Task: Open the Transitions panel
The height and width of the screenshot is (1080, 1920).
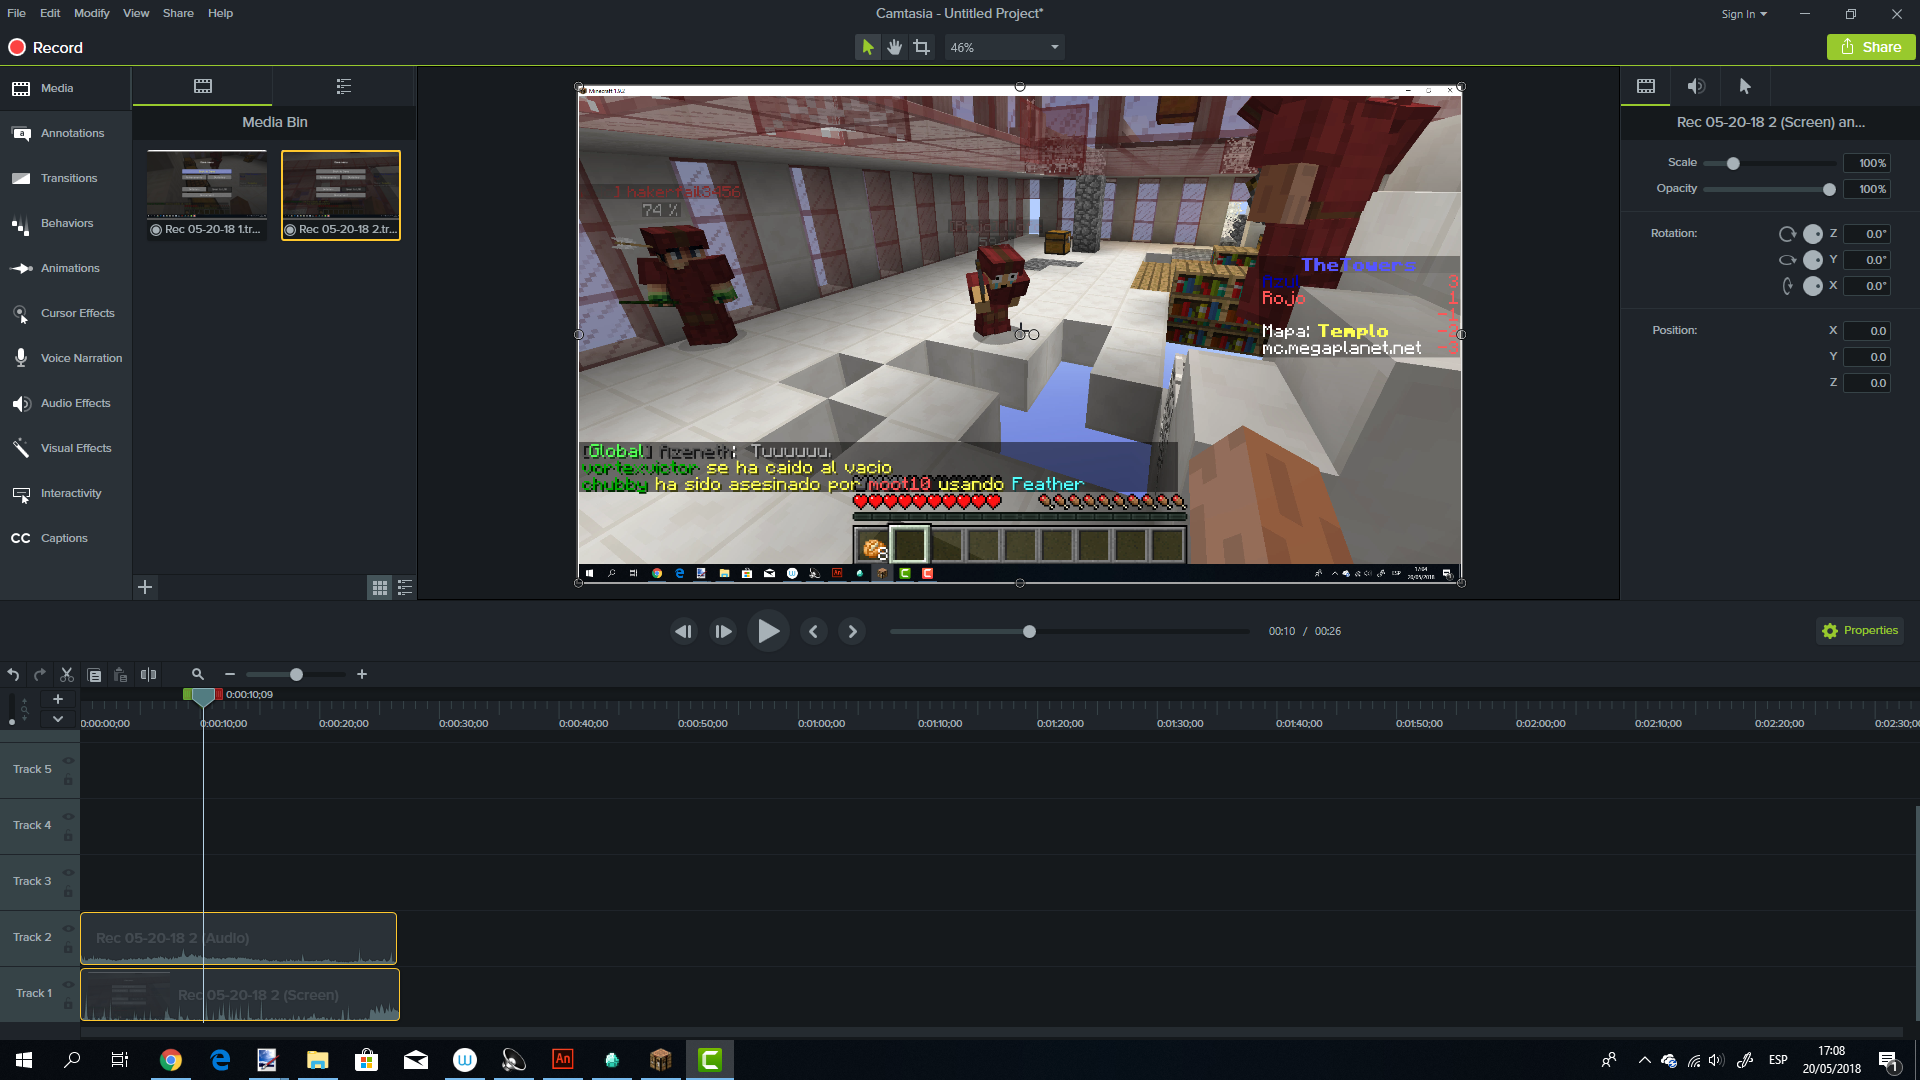Action: [65, 178]
